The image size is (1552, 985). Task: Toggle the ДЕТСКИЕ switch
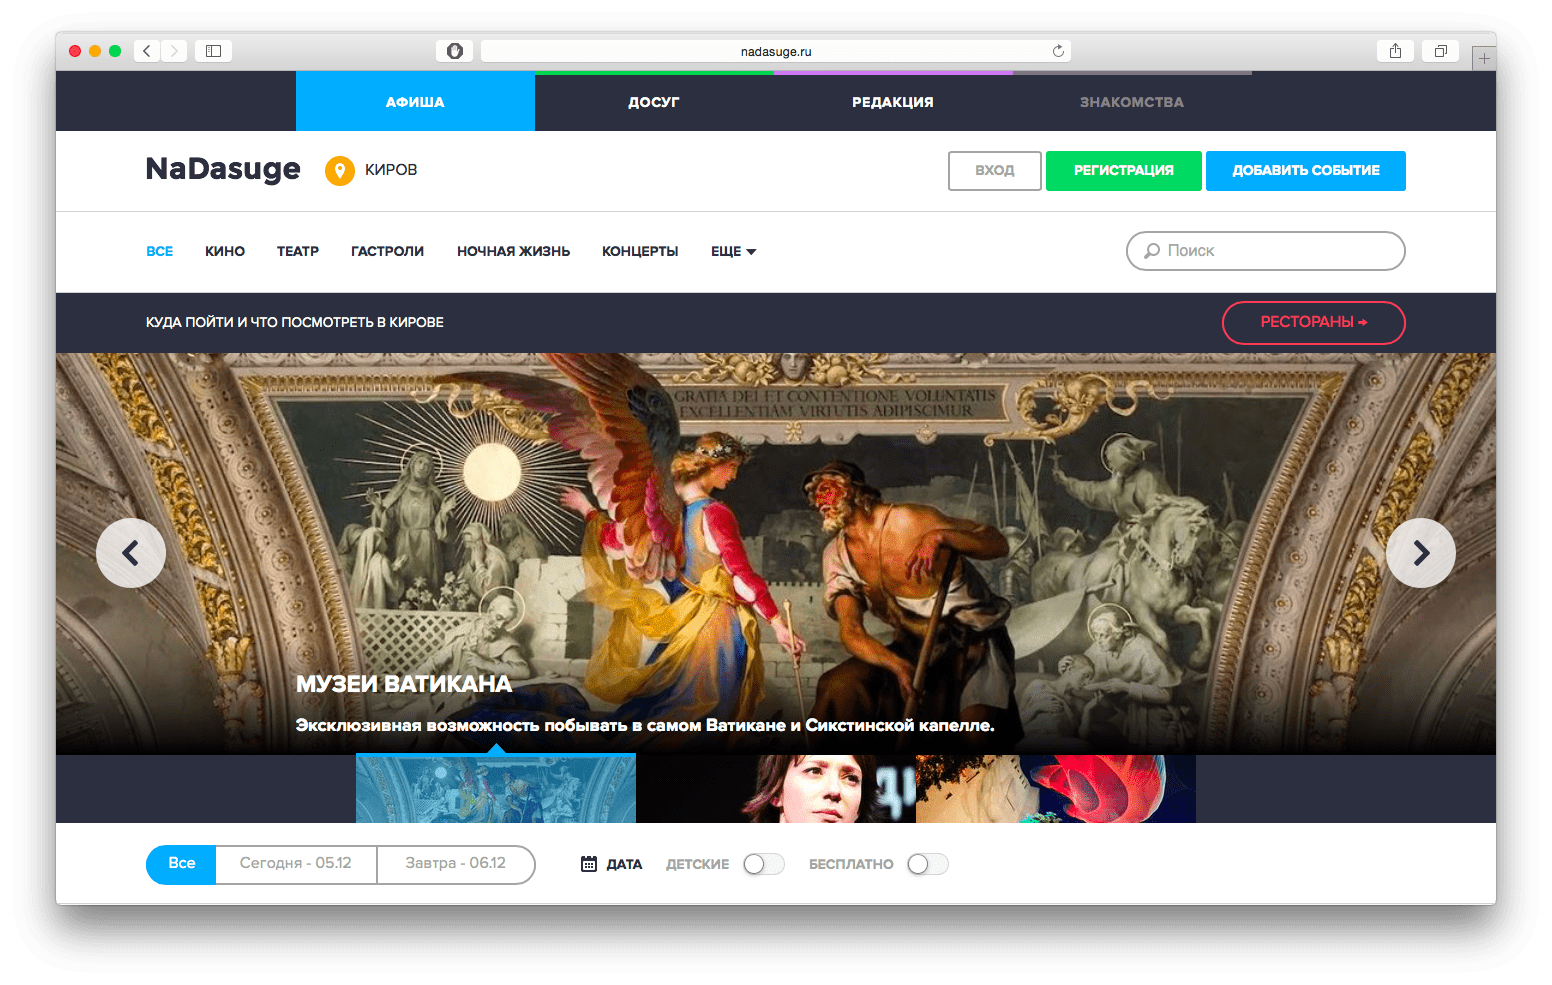coord(764,864)
